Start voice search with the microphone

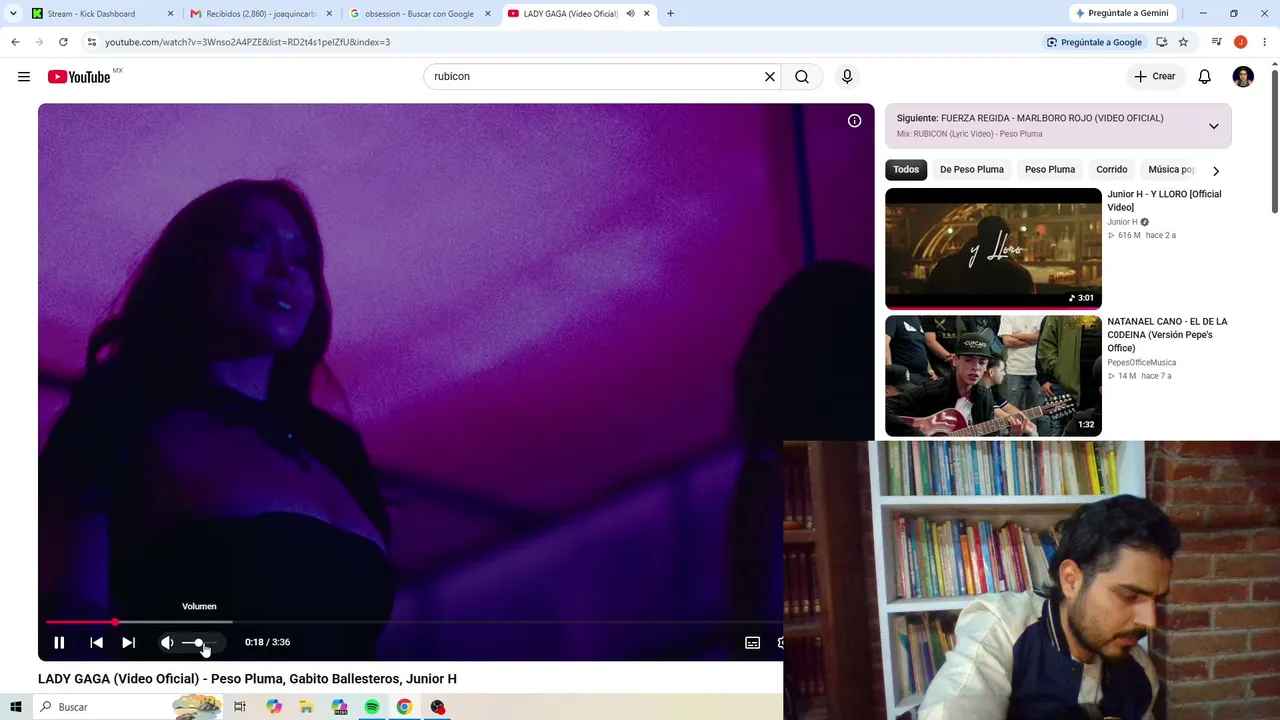point(847,77)
